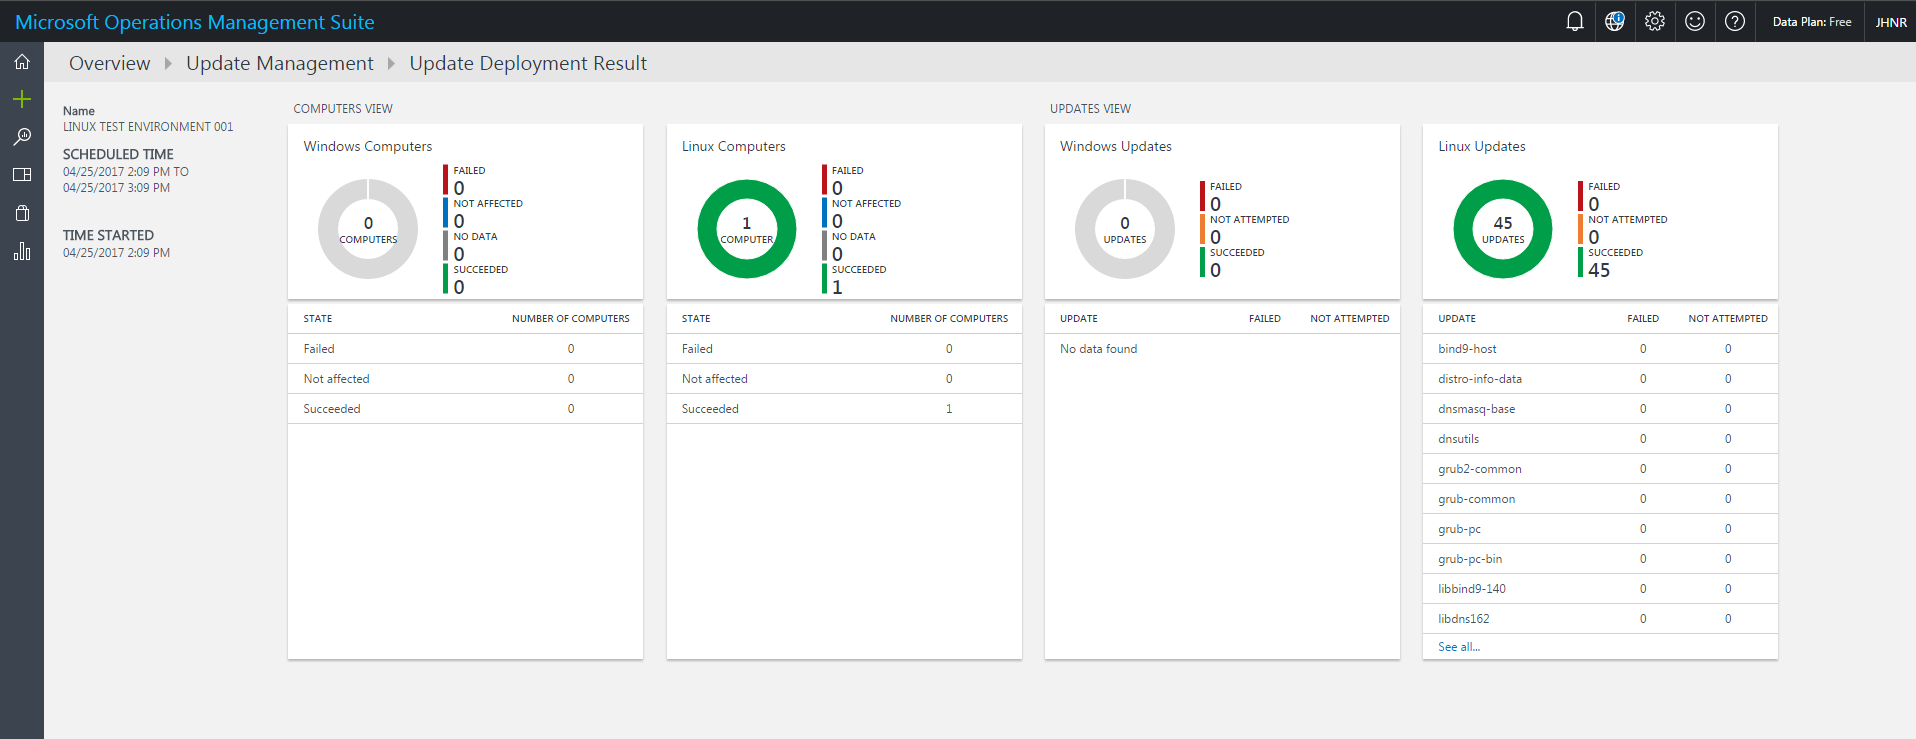Select dnsmasq-base update row
The height and width of the screenshot is (739, 1916).
click(x=1600, y=409)
